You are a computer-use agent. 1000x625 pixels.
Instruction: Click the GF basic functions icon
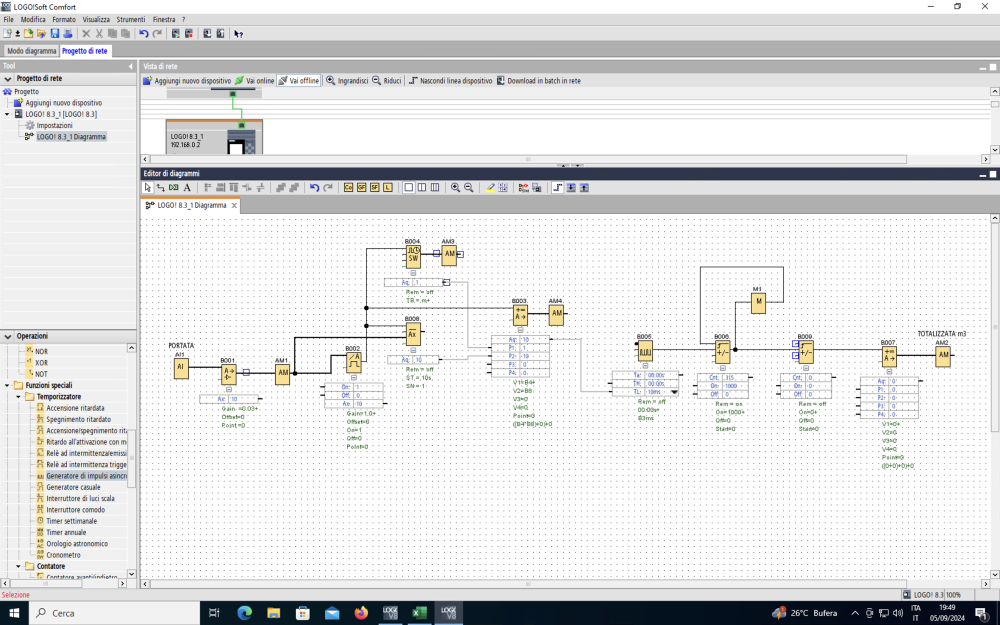click(x=361, y=187)
